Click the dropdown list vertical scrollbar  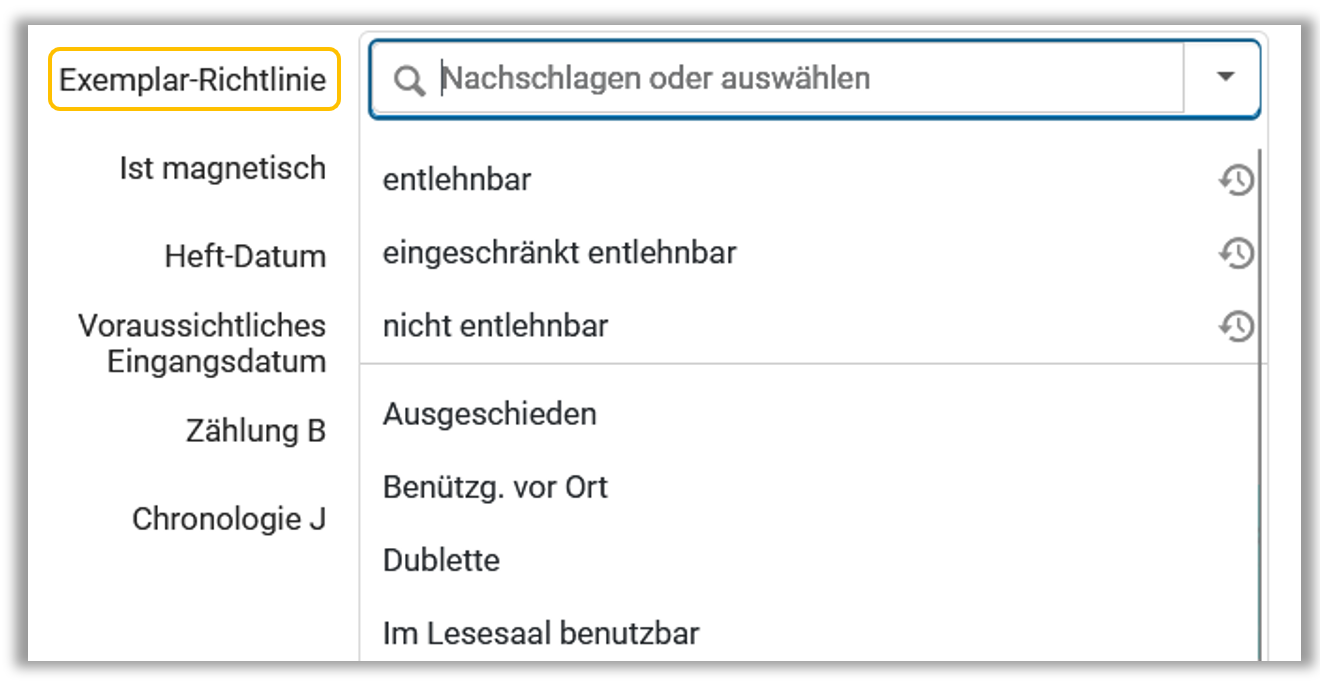pos(1258,400)
